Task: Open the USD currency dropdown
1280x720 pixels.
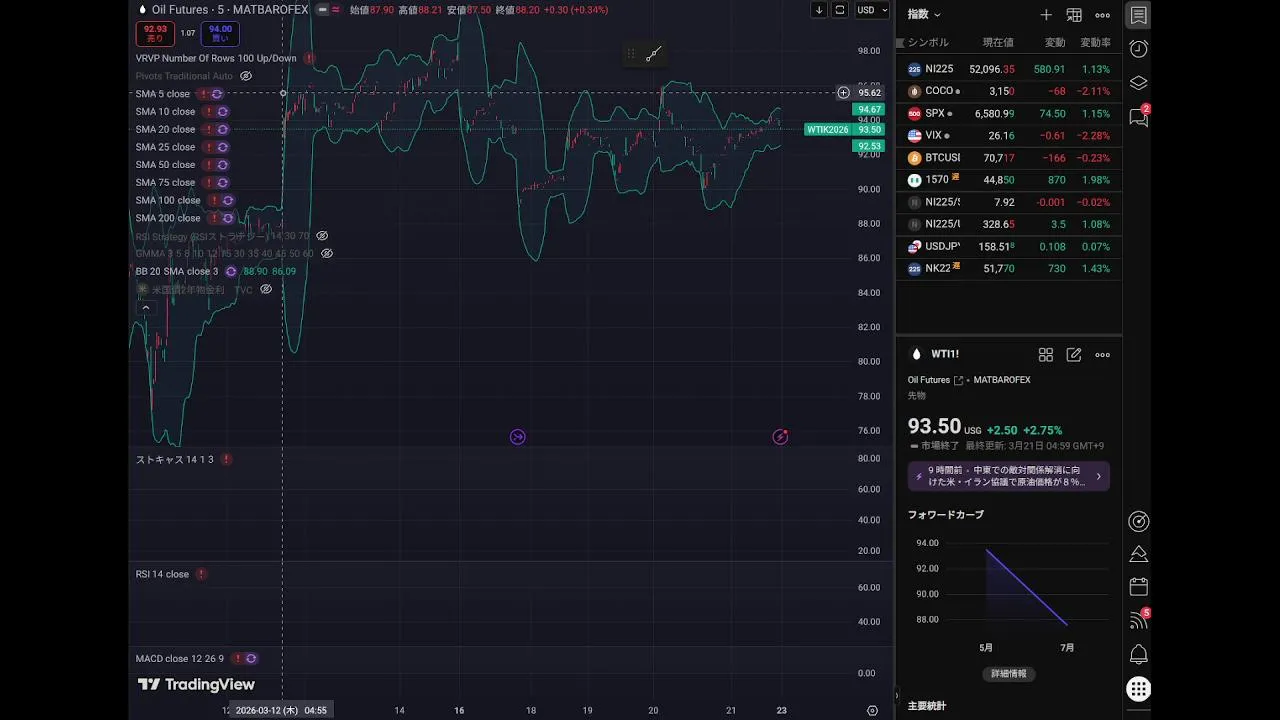Action: (871, 10)
